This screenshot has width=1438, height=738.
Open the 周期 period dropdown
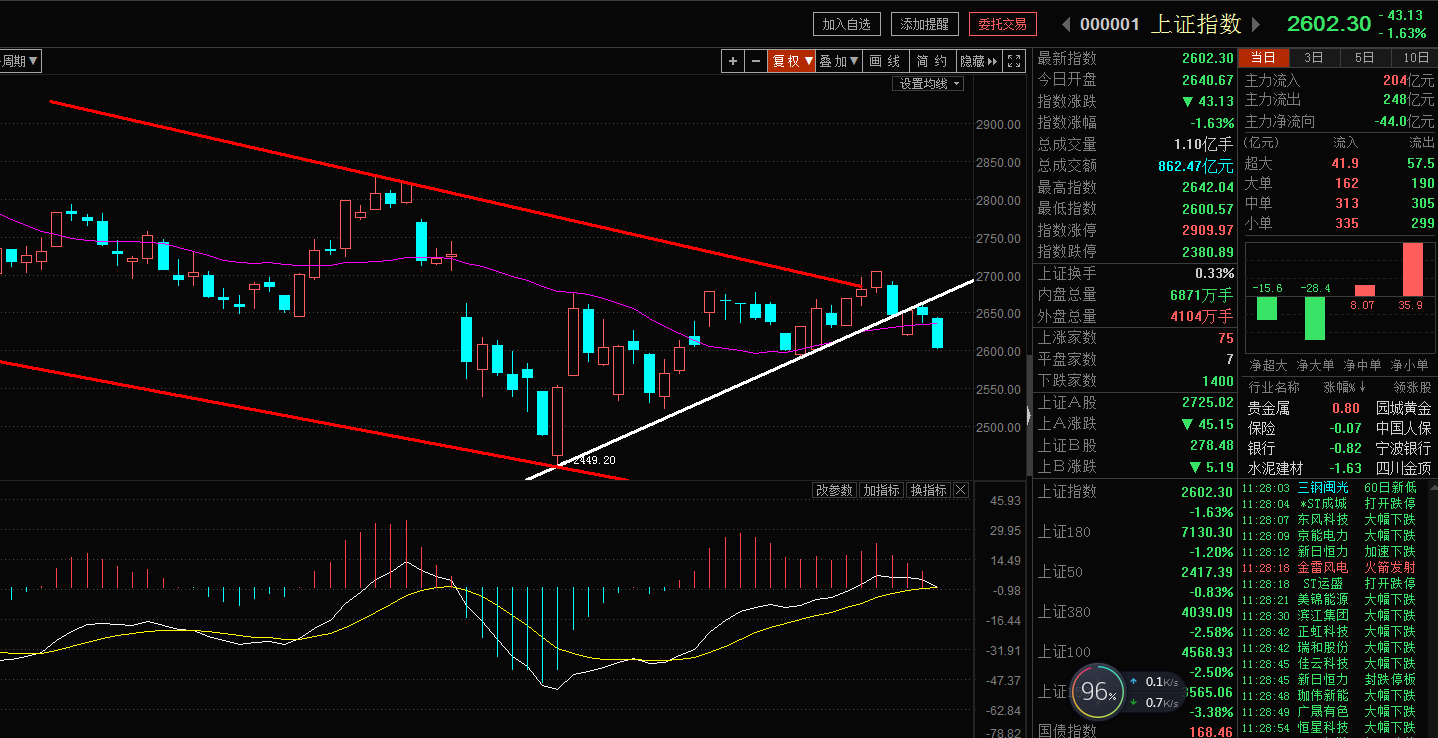pyautogui.click(x=20, y=61)
